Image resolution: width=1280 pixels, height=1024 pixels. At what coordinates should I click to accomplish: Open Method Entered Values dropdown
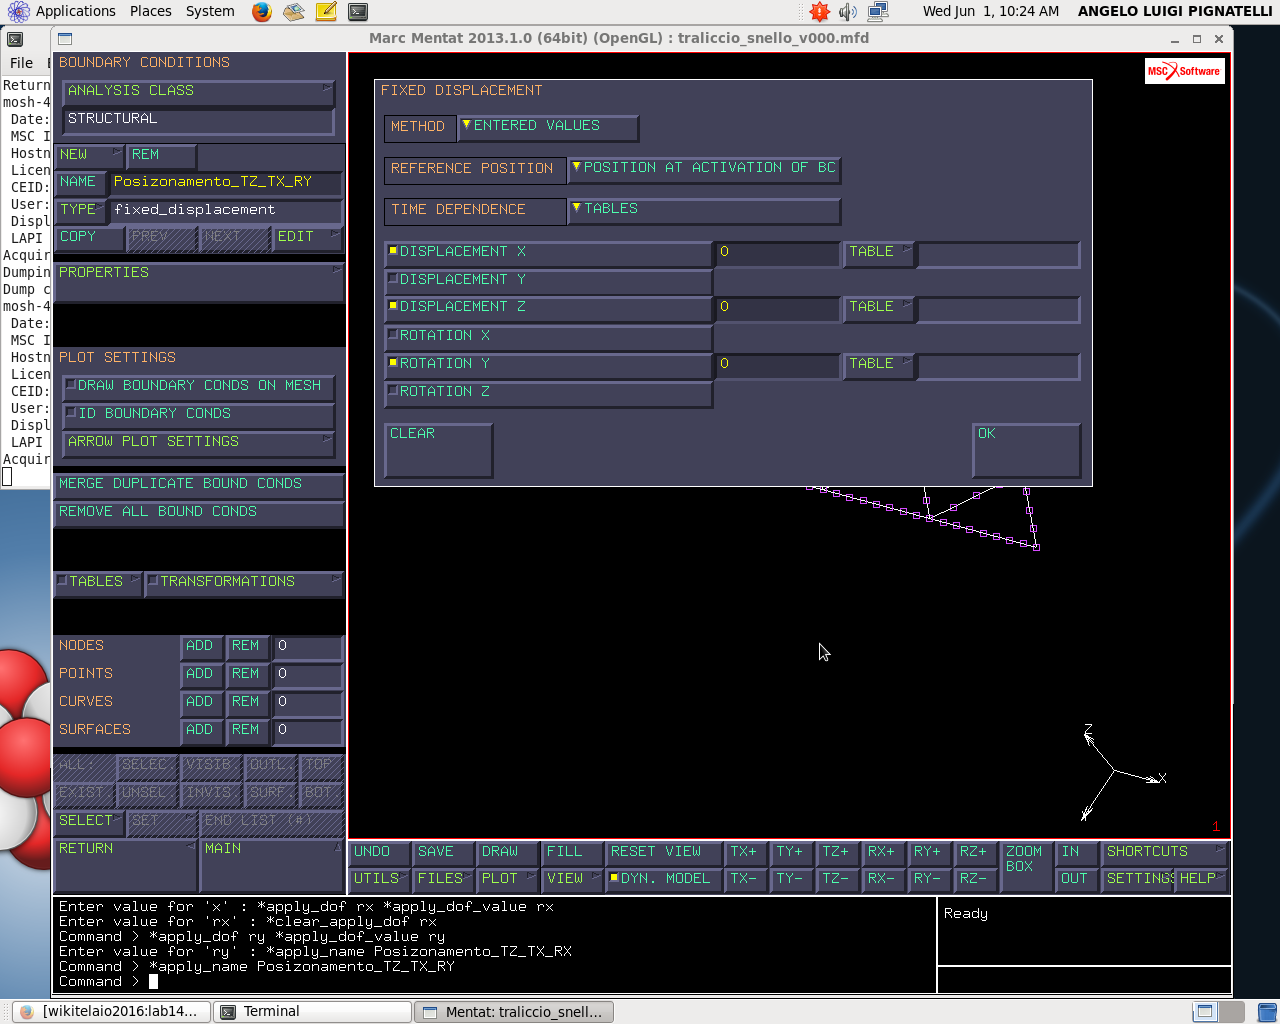[x=548, y=127]
